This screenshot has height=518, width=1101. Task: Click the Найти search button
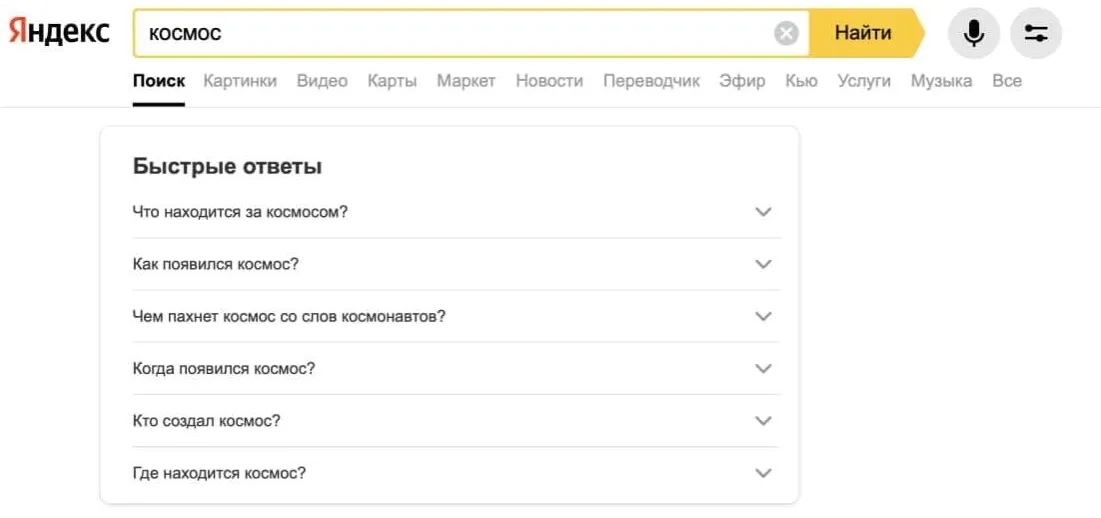[x=866, y=33]
